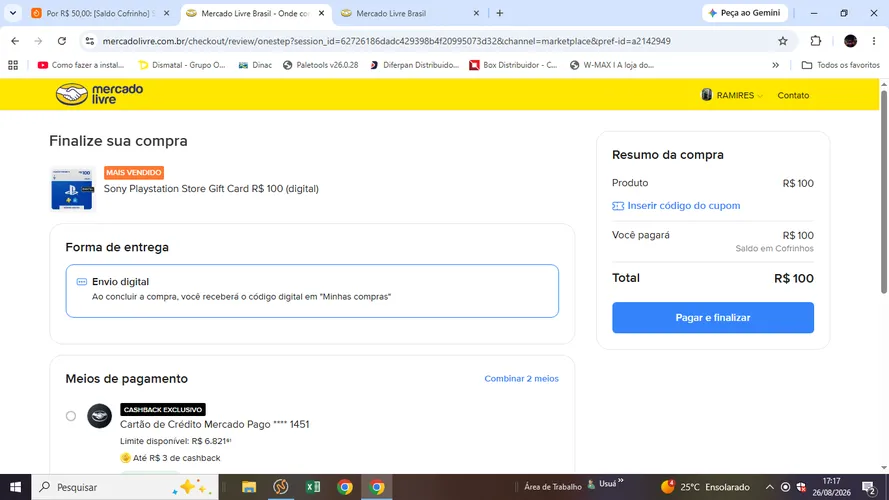Open the Diferpan Distribuido... bookmark
The height and width of the screenshot is (500, 889).
[414, 65]
